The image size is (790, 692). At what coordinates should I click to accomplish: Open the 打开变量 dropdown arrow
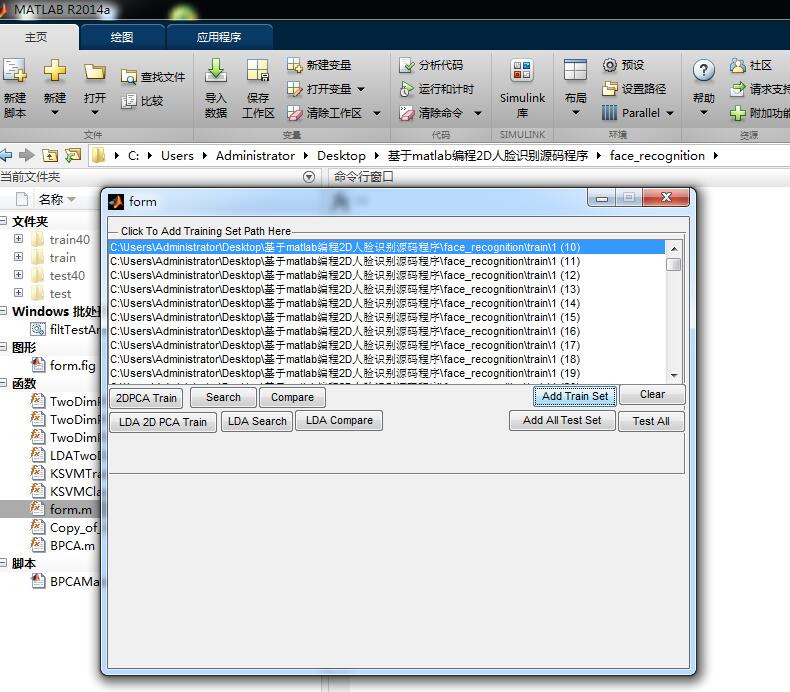pyautogui.click(x=361, y=89)
